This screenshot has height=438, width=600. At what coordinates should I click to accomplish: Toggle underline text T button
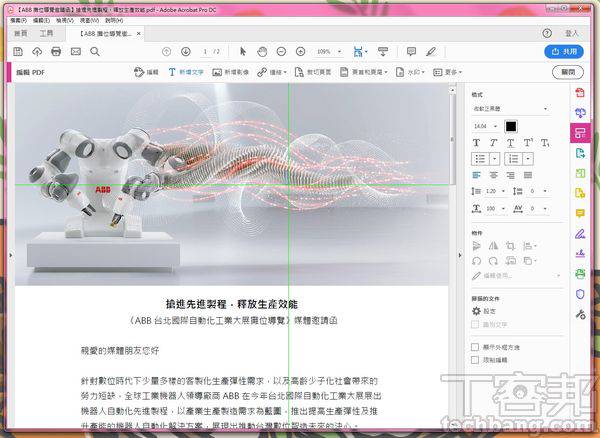coord(510,143)
